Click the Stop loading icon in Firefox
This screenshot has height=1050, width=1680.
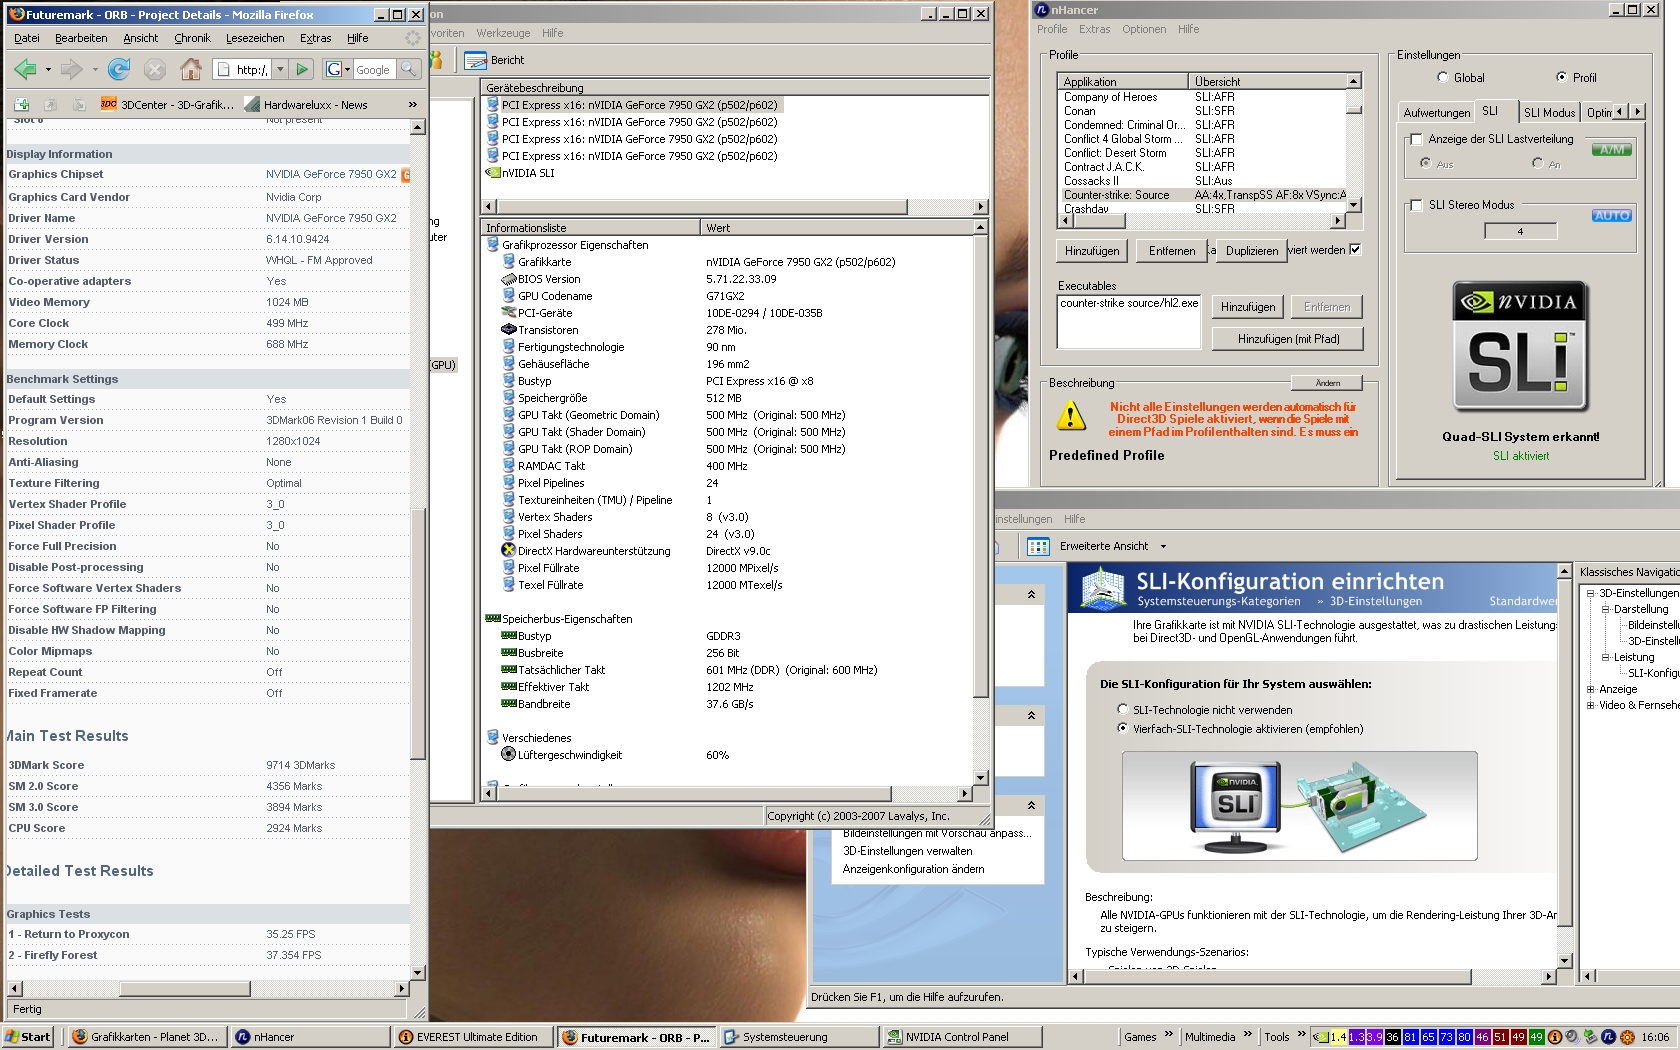coord(154,69)
